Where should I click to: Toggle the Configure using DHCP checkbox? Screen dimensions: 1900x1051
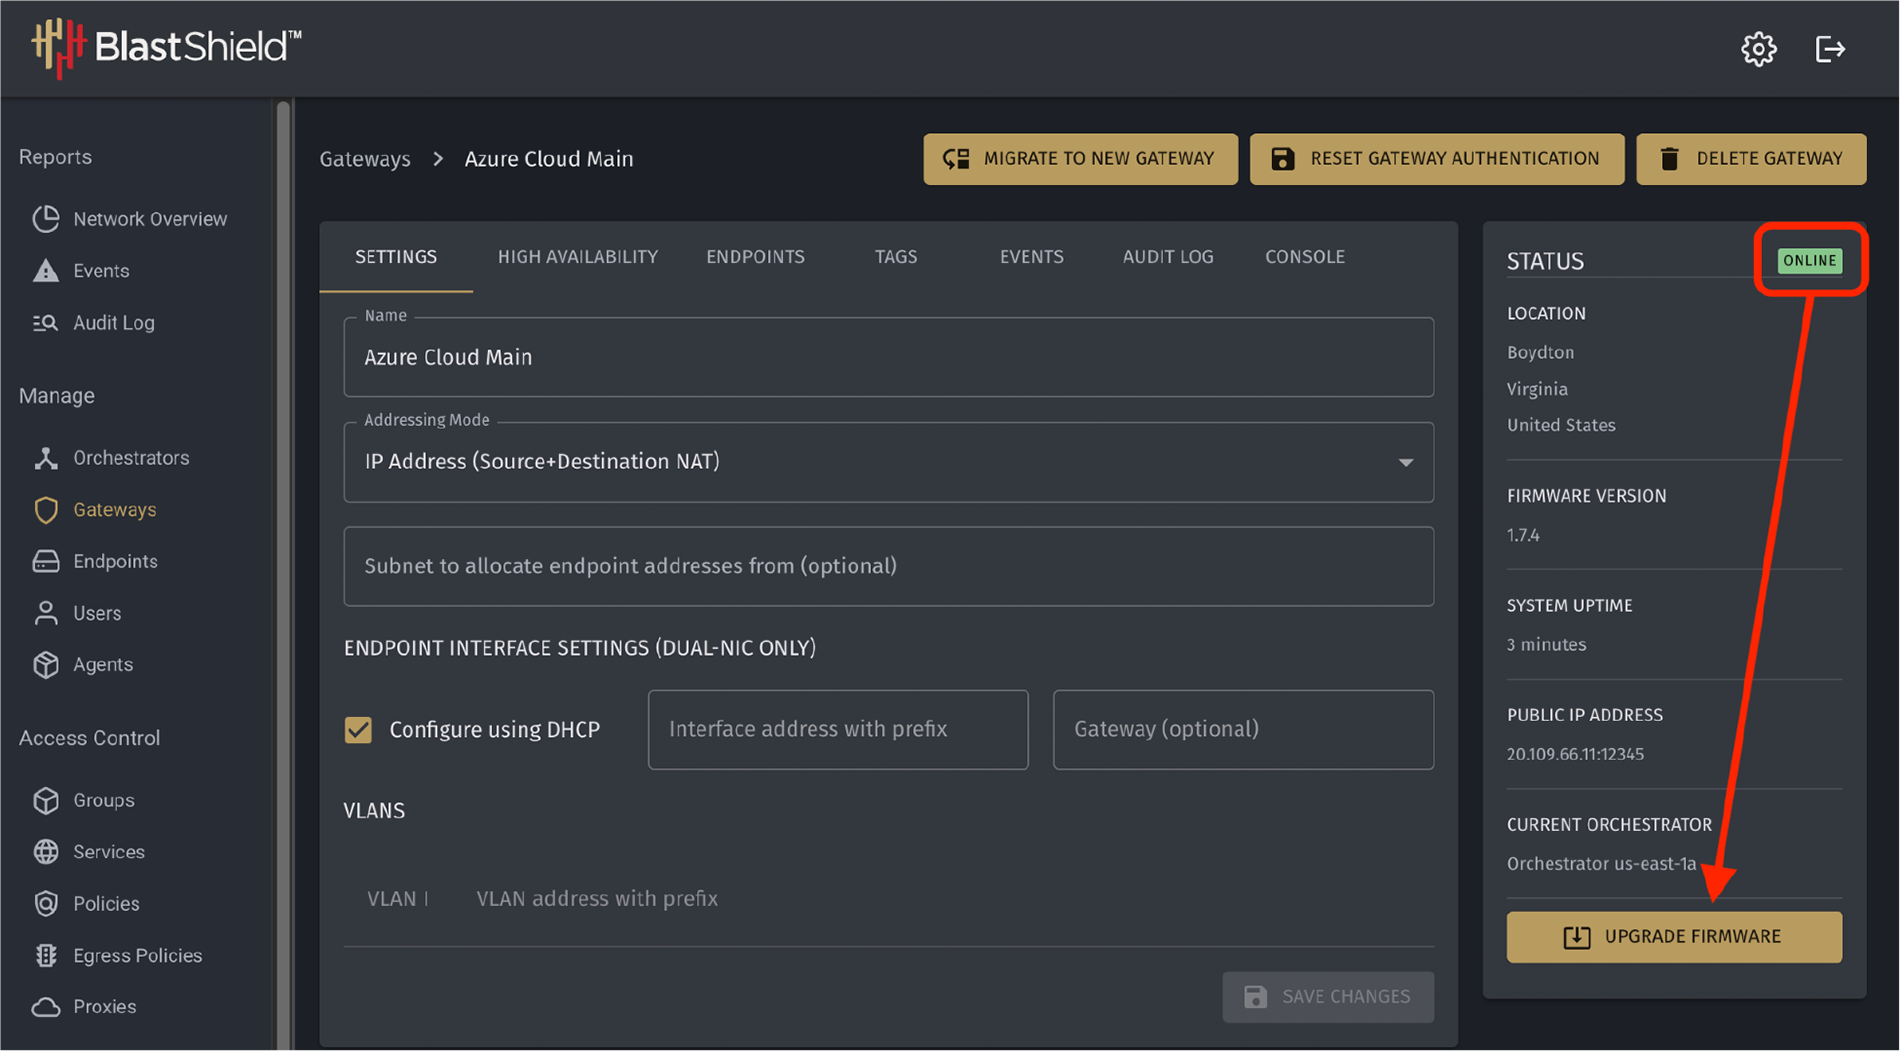click(x=358, y=730)
